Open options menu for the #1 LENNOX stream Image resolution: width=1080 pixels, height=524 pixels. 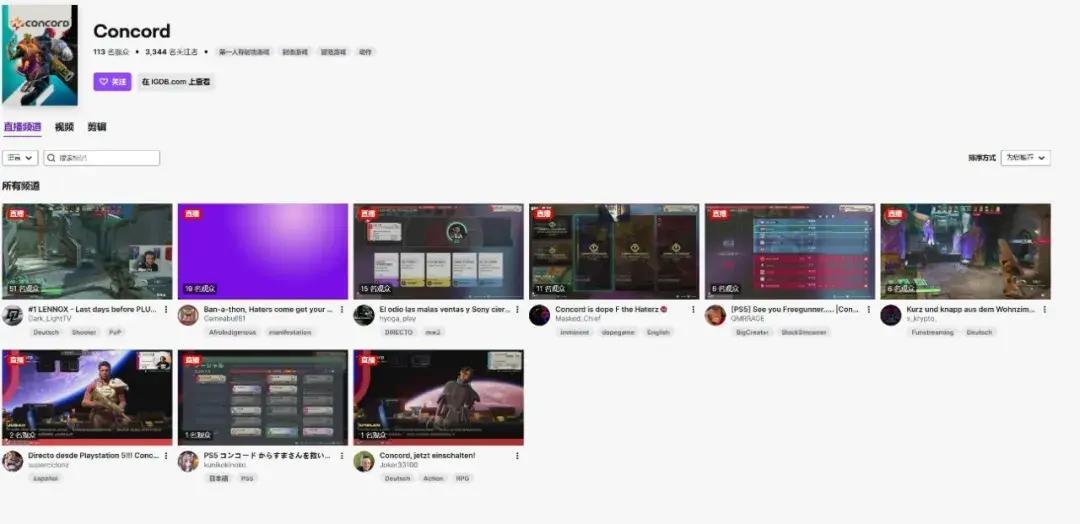[166, 310]
